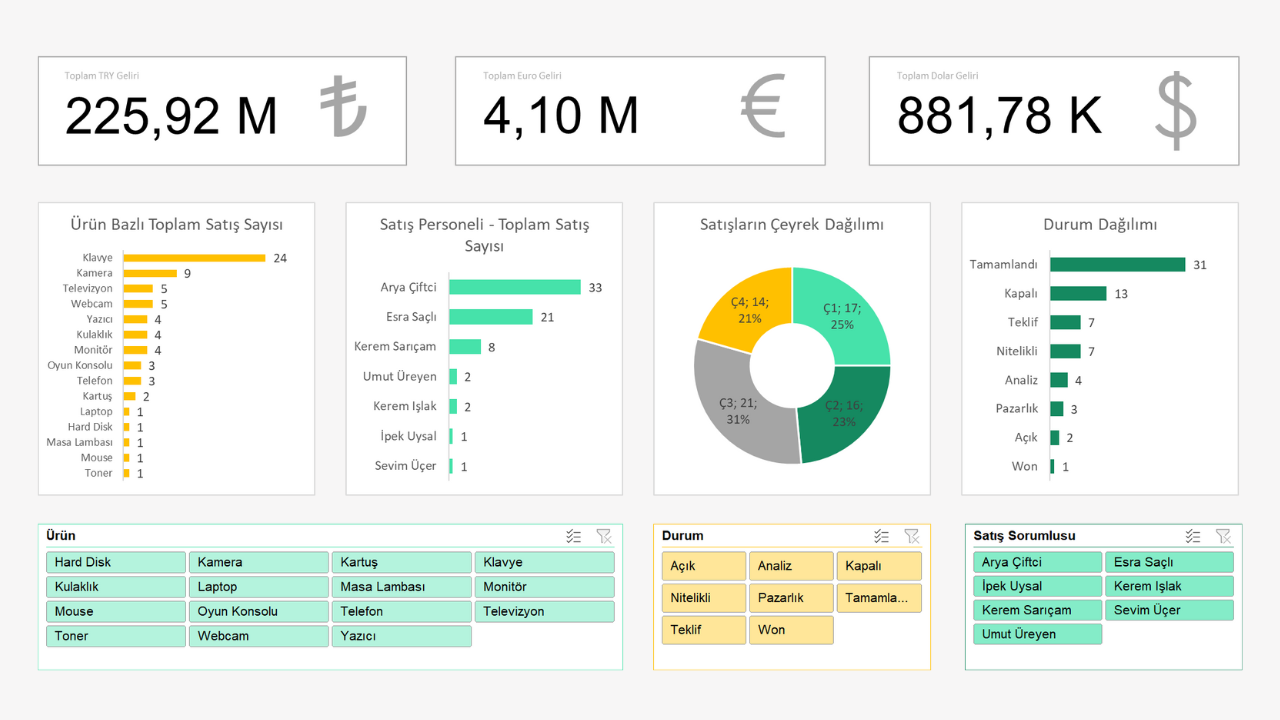1280x720 pixels.
Task: Toggle multi-select in Satış Sorumlusu slicer
Action: point(1193,536)
